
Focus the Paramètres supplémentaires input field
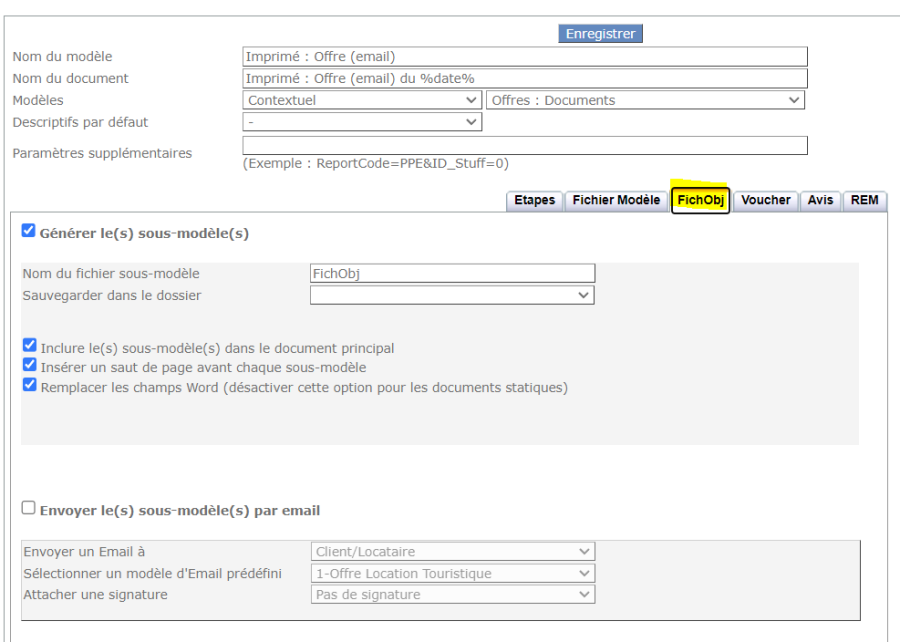coord(524,146)
